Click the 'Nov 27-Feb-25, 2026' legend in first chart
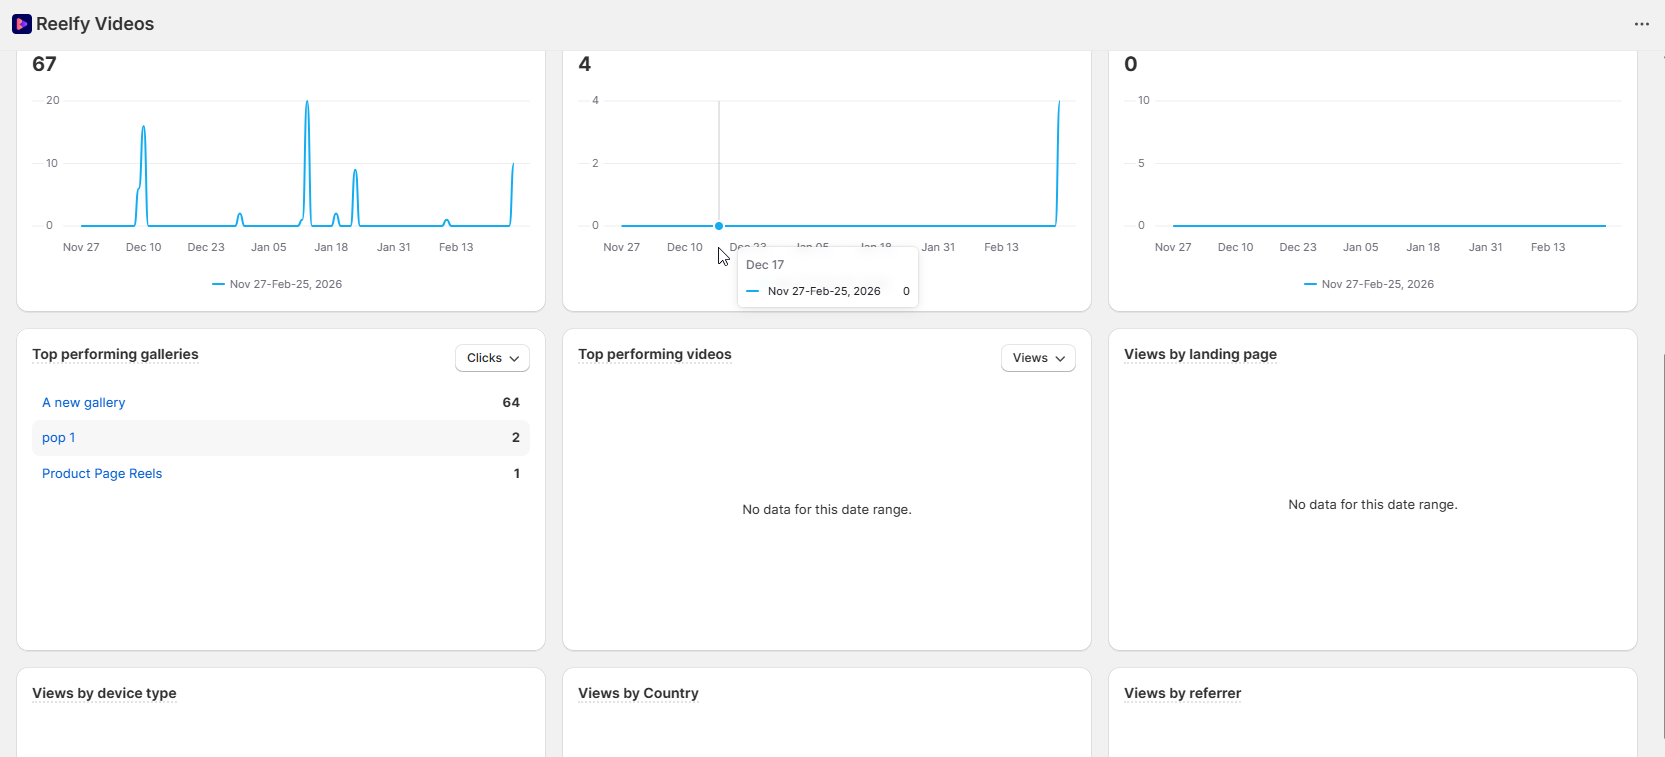This screenshot has height=757, width=1665. [x=286, y=284]
